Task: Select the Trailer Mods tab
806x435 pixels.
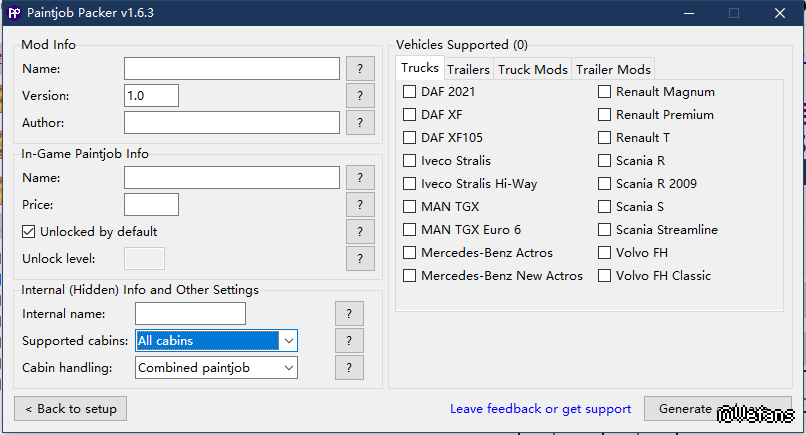Action: pyautogui.click(x=613, y=69)
